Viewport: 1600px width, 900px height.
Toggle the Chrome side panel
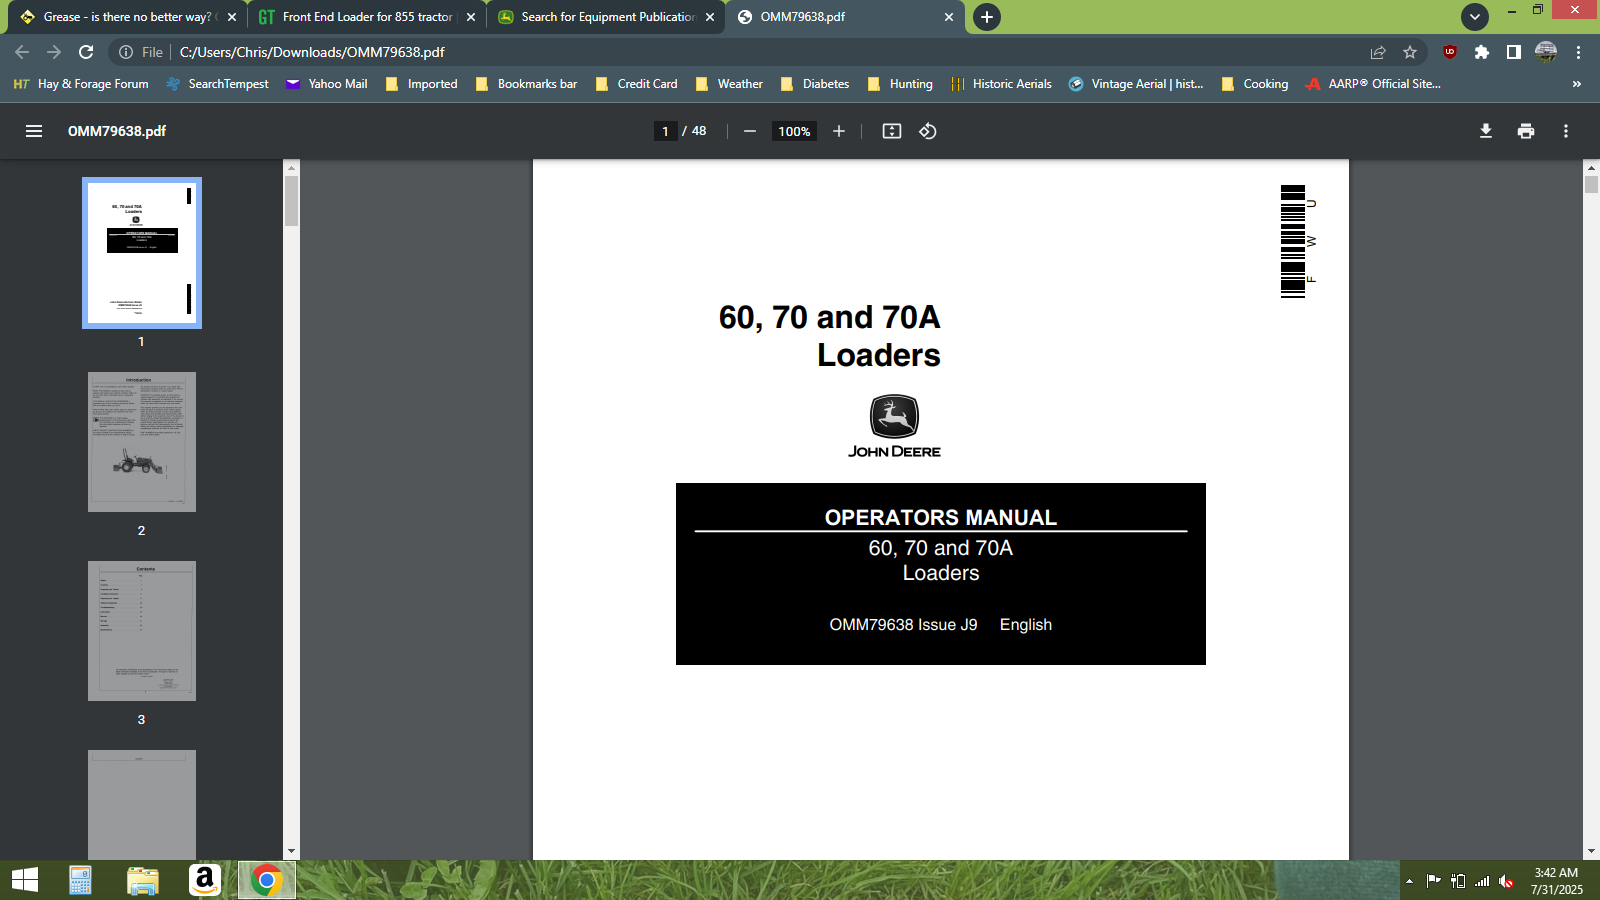(x=1514, y=52)
